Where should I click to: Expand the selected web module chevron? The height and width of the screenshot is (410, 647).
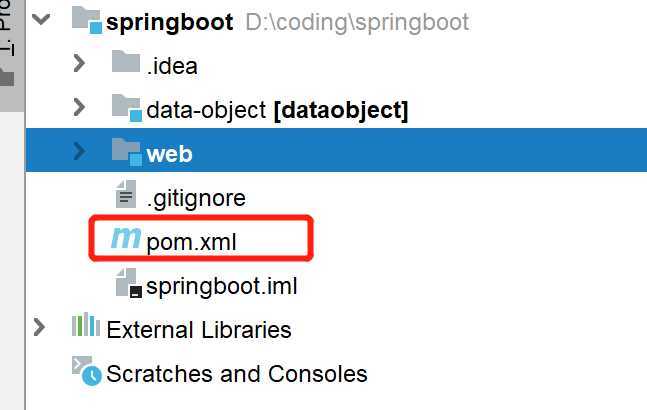click(79, 151)
